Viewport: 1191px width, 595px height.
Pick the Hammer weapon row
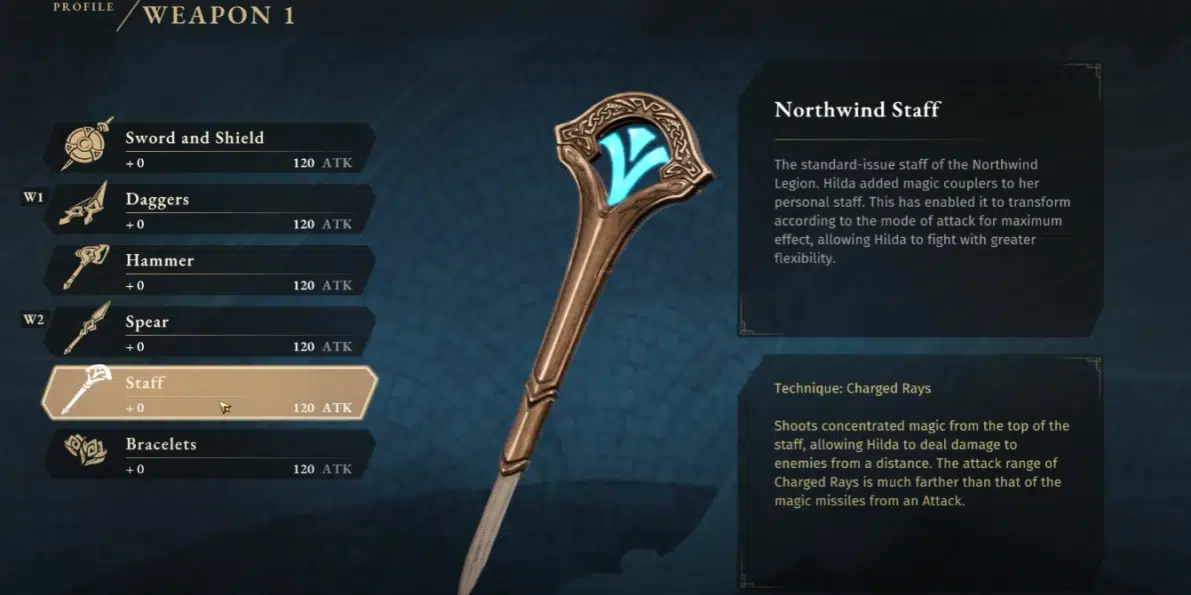point(209,271)
